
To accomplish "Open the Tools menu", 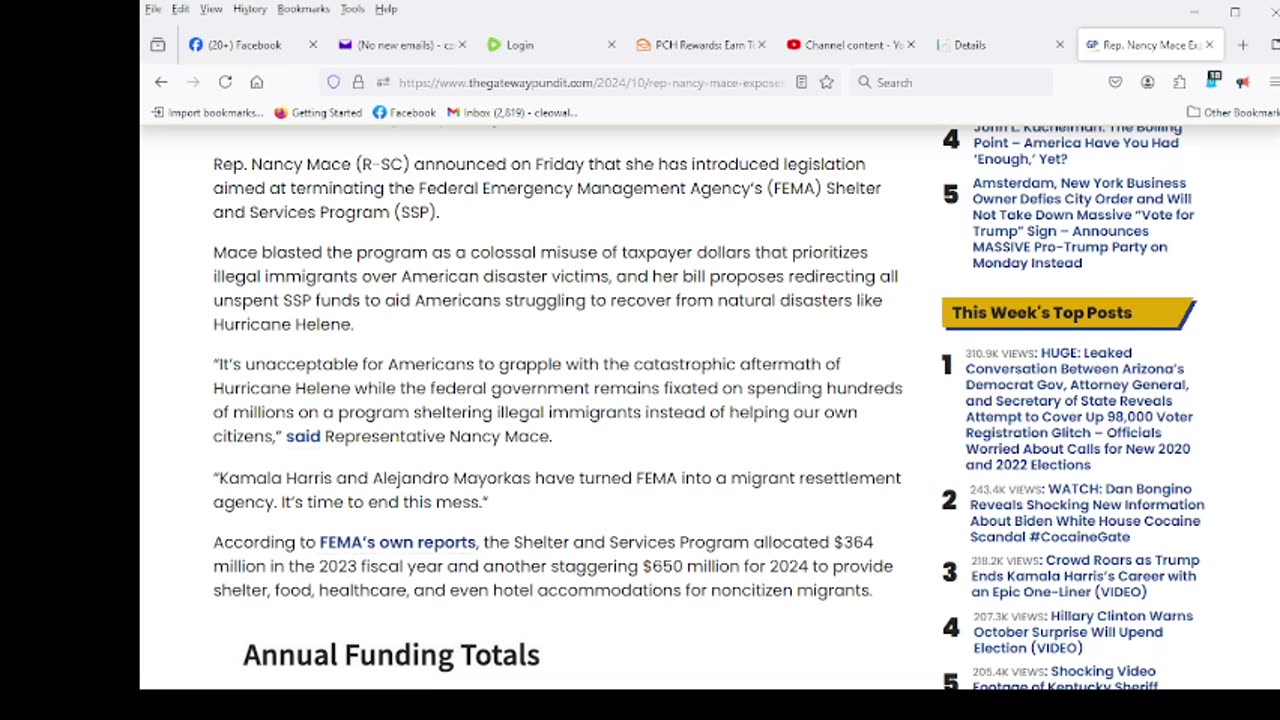I will (352, 9).
